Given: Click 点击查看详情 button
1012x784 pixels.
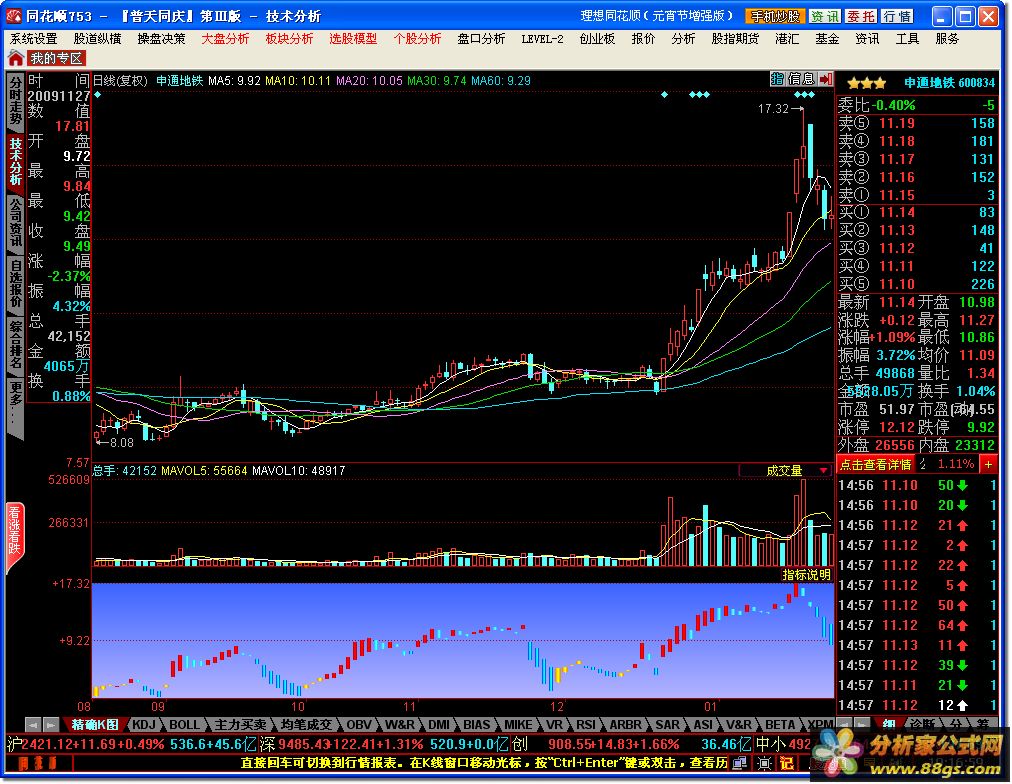Looking at the screenshot, I should coord(875,464).
